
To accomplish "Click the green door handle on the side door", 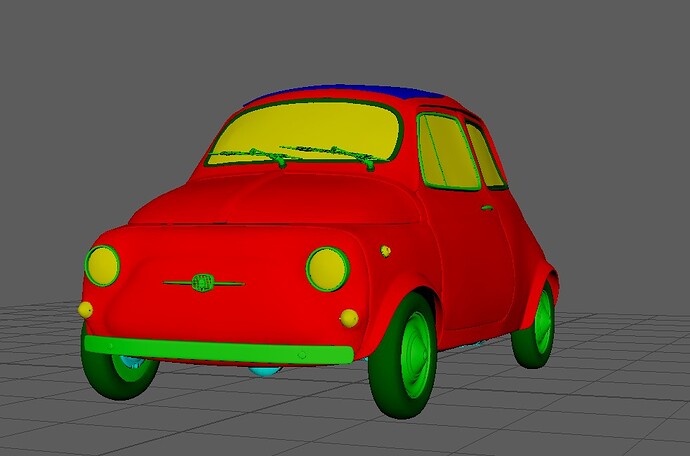I will click(486, 208).
